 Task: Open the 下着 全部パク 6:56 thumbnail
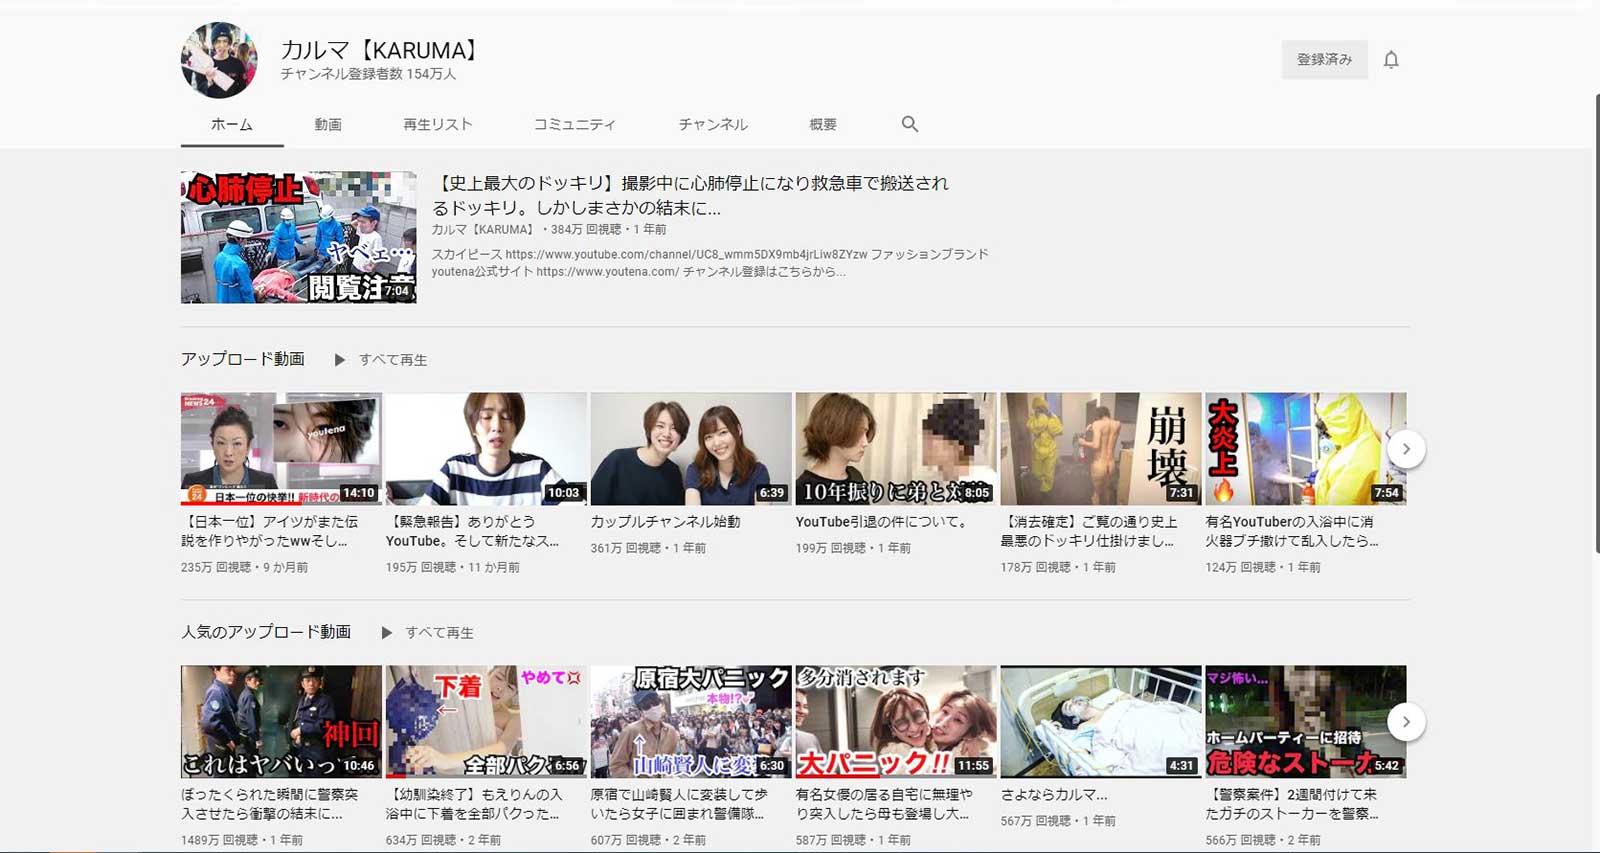point(486,721)
